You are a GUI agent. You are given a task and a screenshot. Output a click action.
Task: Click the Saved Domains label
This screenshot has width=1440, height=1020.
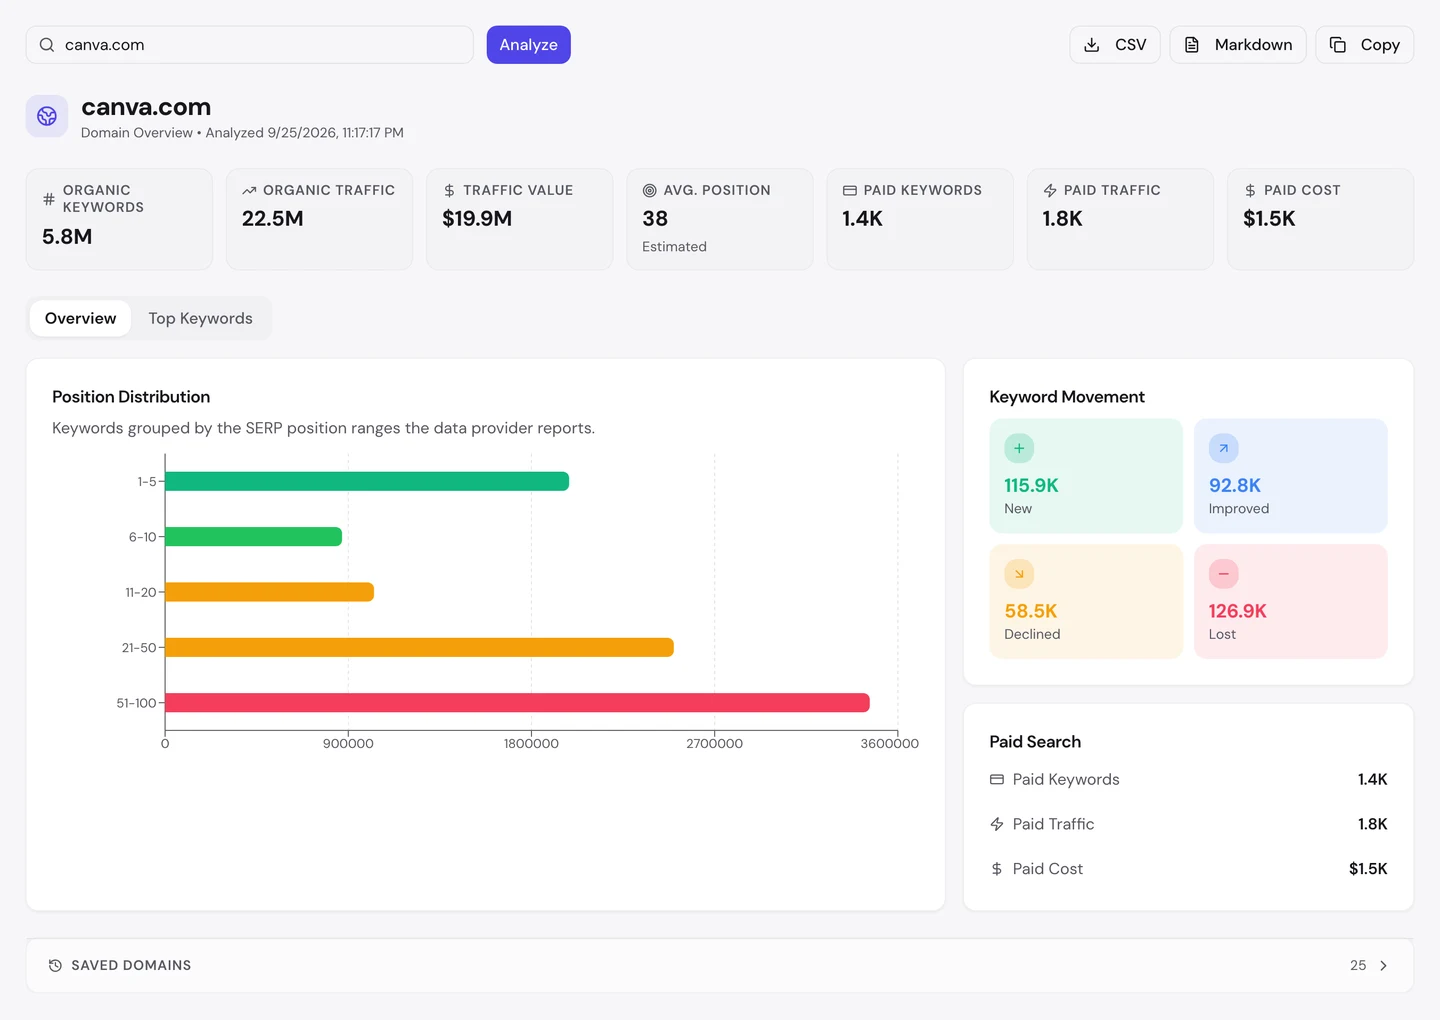pos(131,965)
